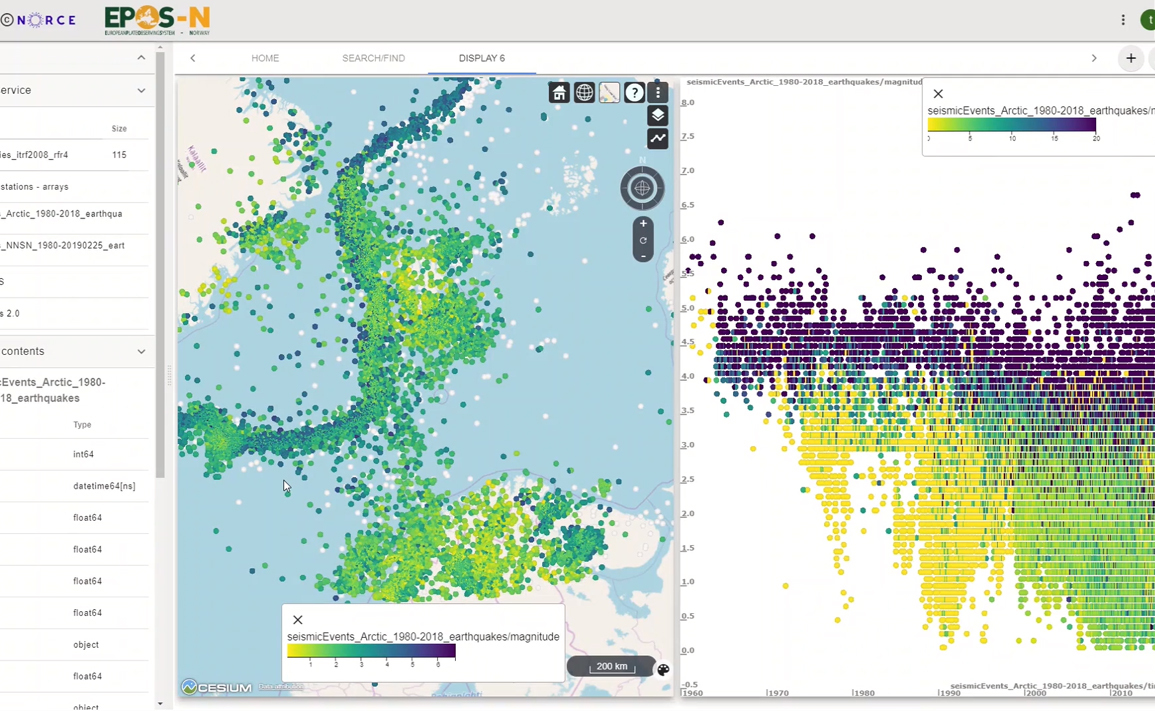Collapse the service section chevron
Viewport: 1155px width, 711px height.
[x=141, y=90]
